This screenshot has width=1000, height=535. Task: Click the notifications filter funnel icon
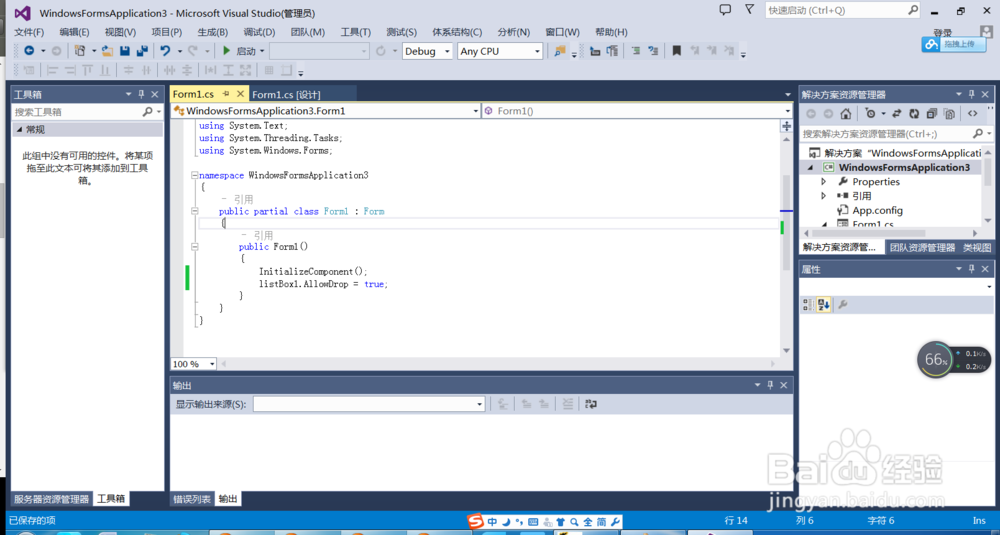[749, 9]
